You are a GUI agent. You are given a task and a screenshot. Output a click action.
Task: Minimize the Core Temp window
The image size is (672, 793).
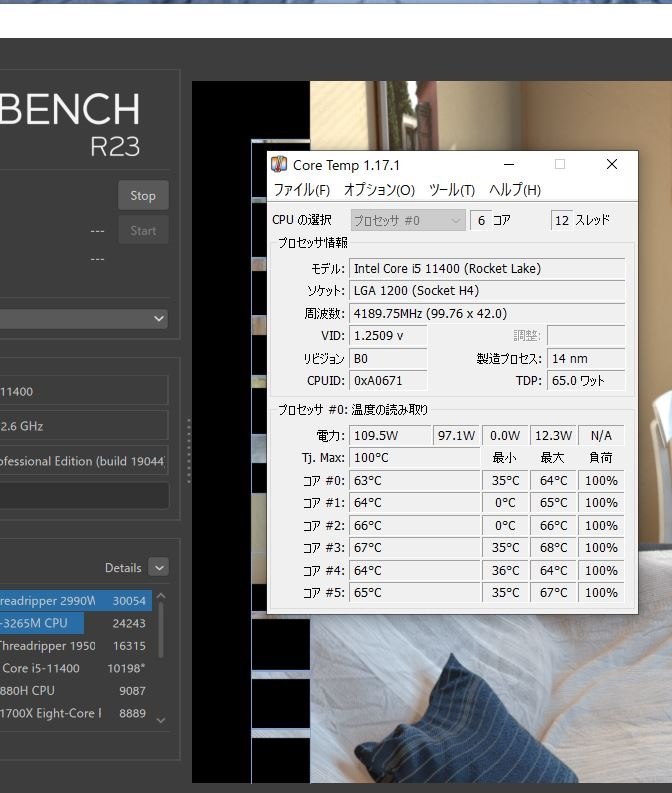509,164
